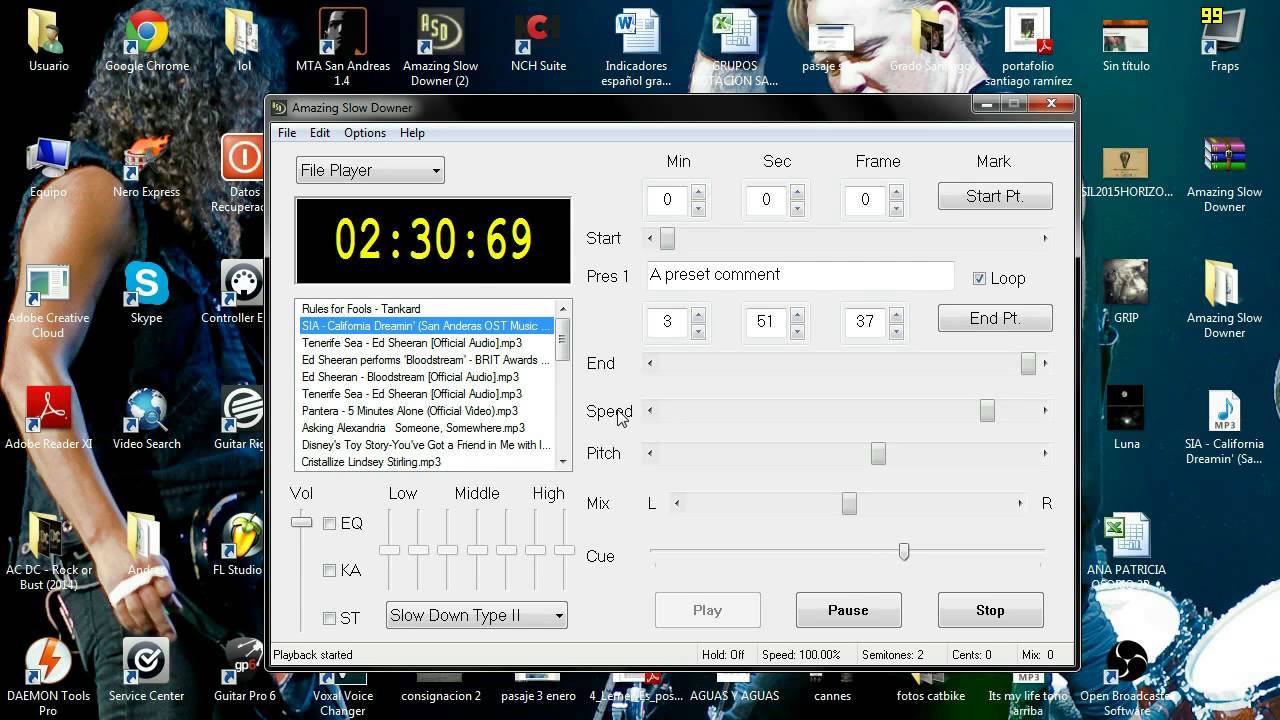The height and width of the screenshot is (720, 1280).
Task: Click the preset comment text field
Action: pos(800,275)
